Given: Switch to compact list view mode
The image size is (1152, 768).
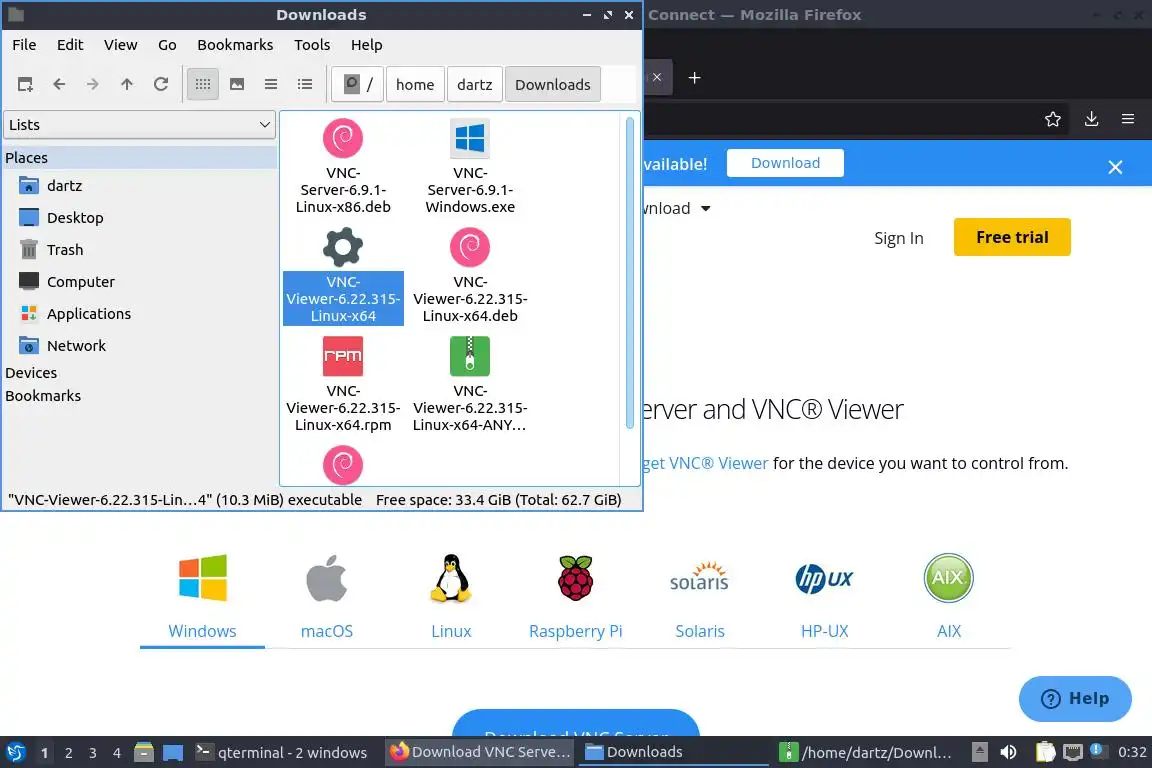Looking at the screenshot, I should [x=271, y=85].
